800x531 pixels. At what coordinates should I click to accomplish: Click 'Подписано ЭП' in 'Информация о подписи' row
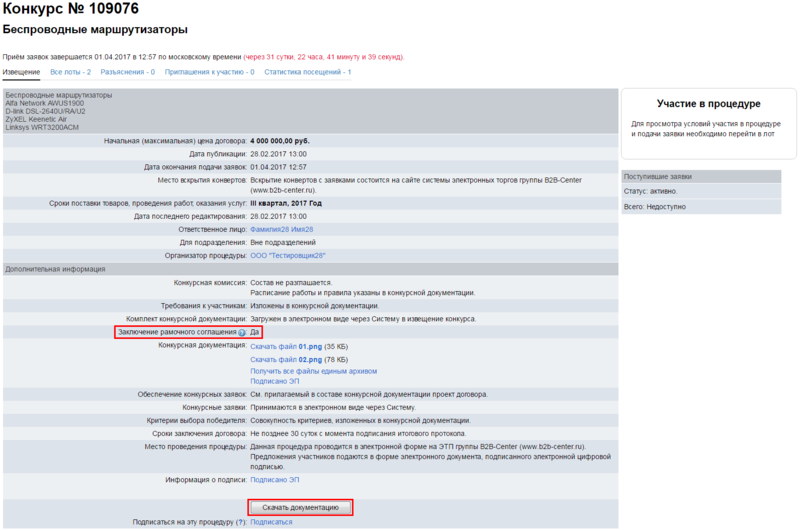(274, 480)
